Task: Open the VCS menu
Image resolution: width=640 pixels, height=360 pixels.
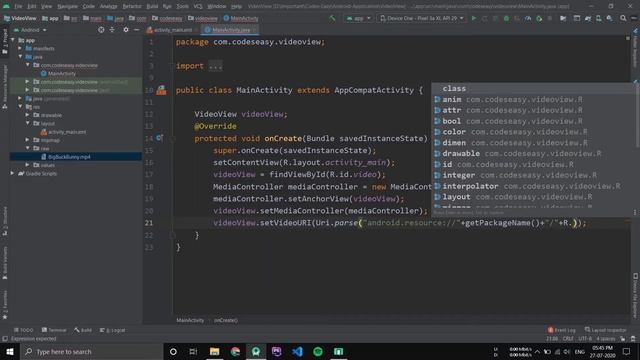Action: tap(198, 6)
